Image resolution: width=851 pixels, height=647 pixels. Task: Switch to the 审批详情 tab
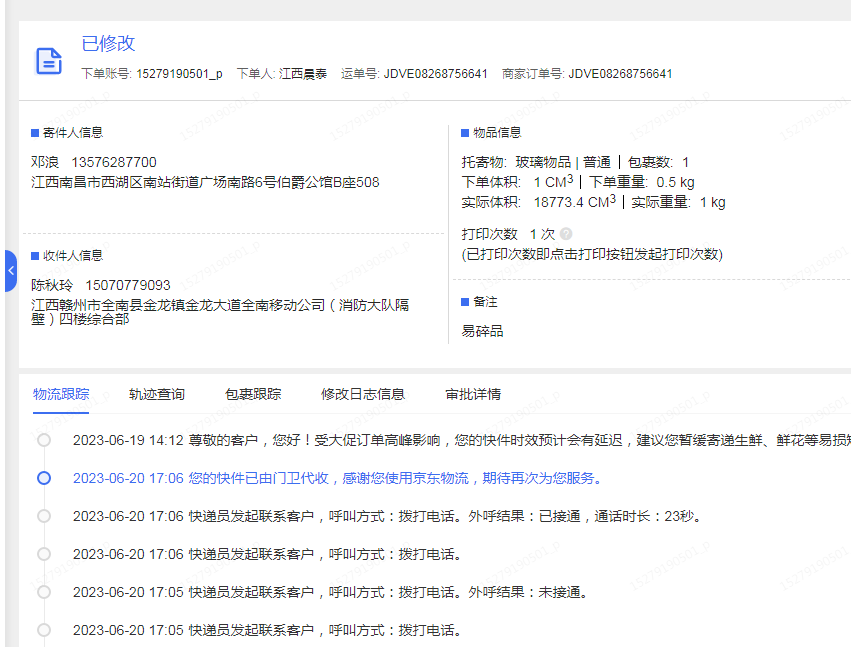473,394
